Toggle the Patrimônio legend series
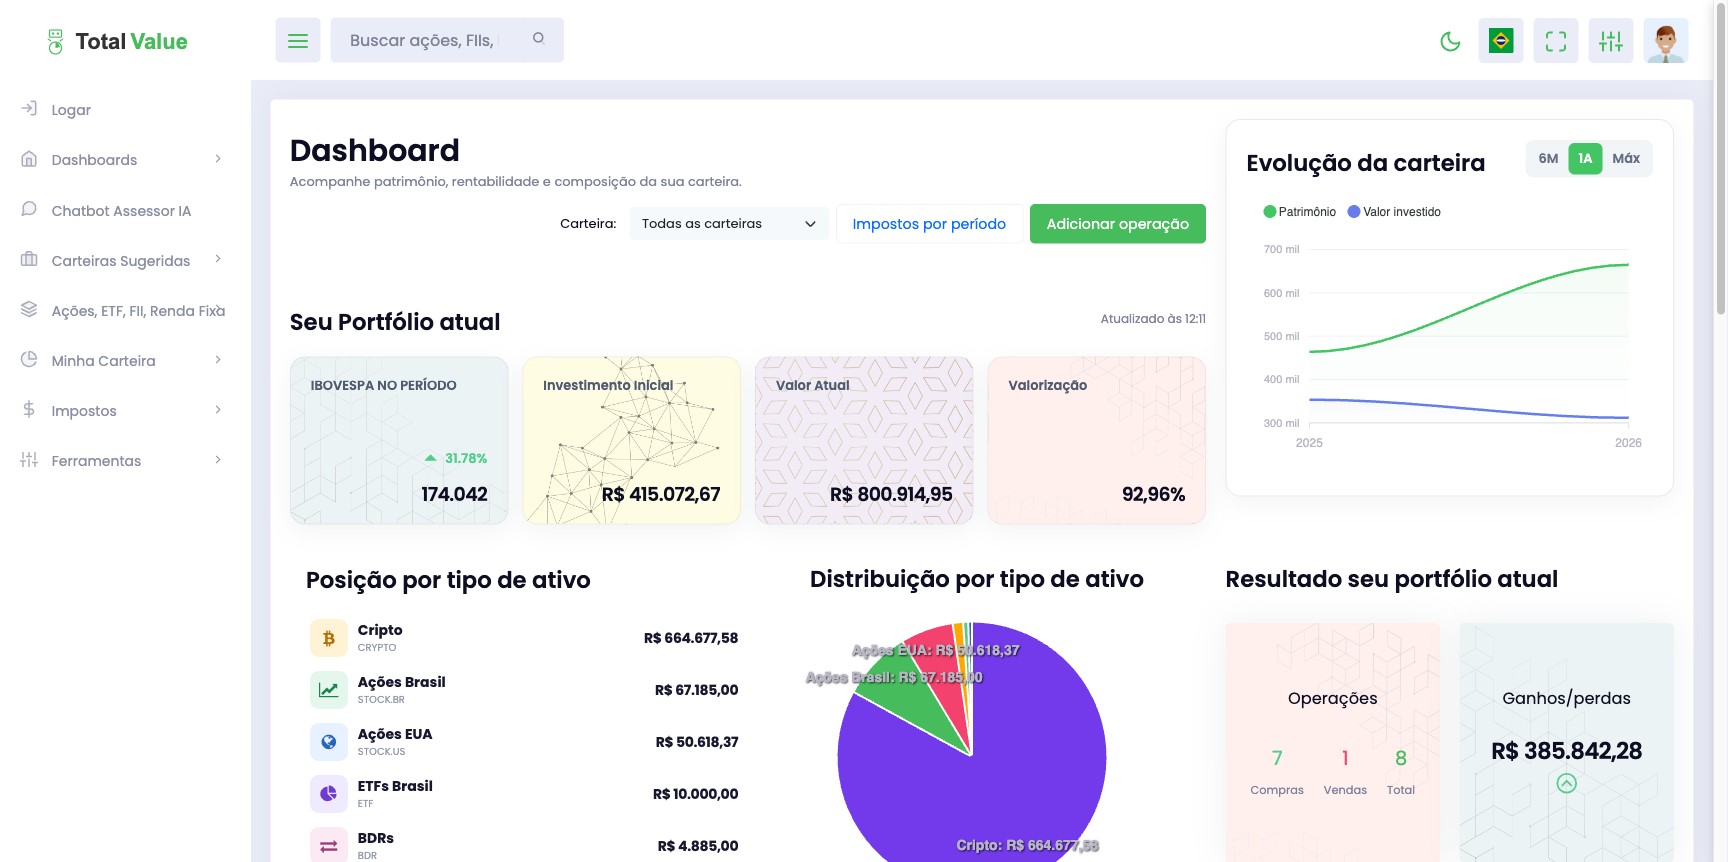 [x=1300, y=212]
